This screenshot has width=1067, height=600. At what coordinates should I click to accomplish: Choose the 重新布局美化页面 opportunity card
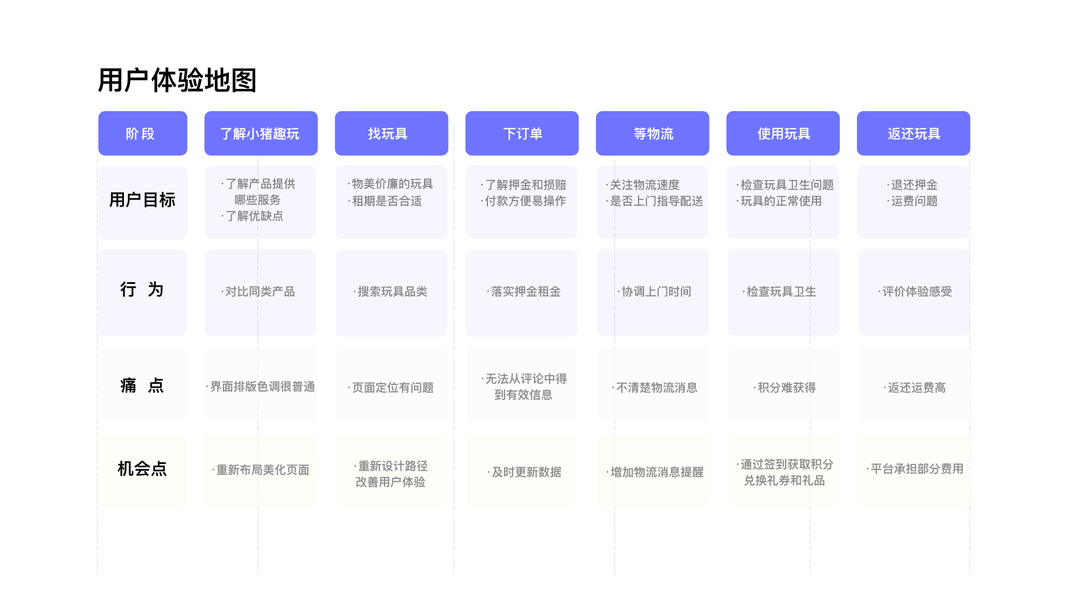point(261,469)
